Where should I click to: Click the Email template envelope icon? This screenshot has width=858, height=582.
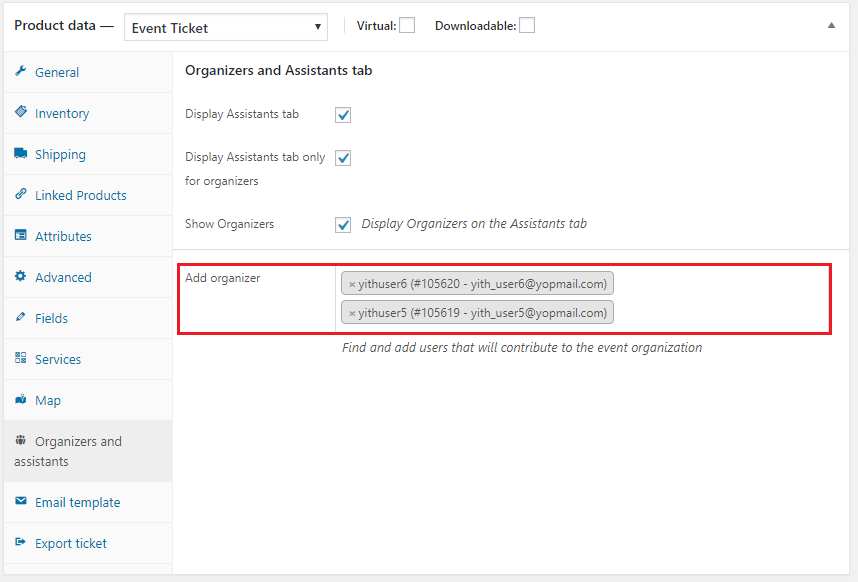click(x=20, y=502)
